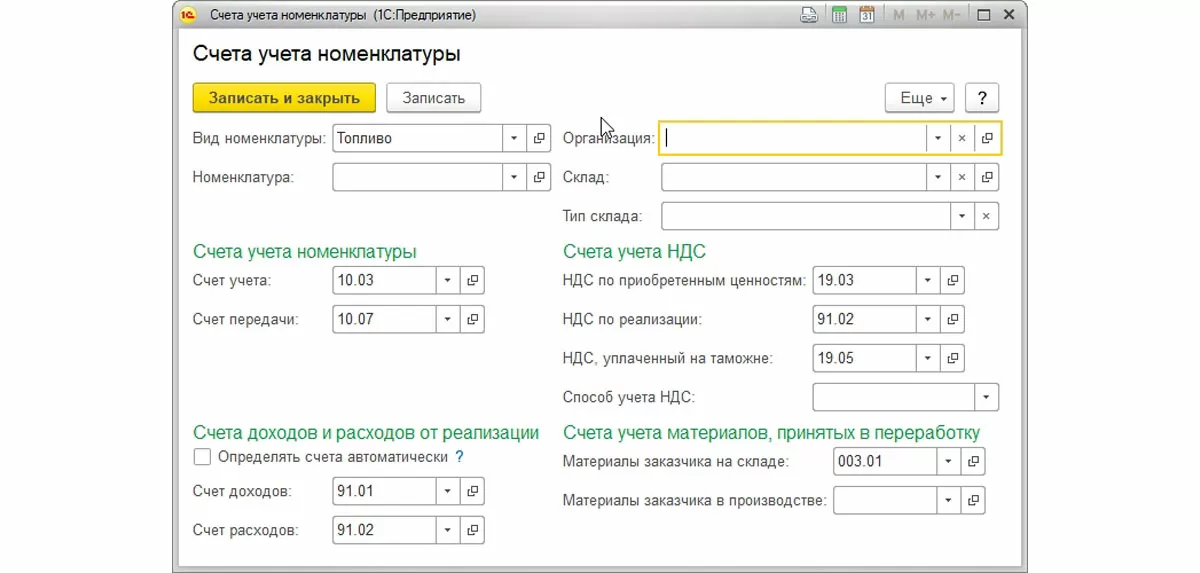
Task: Clear the Склад field
Action: click(962, 177)
